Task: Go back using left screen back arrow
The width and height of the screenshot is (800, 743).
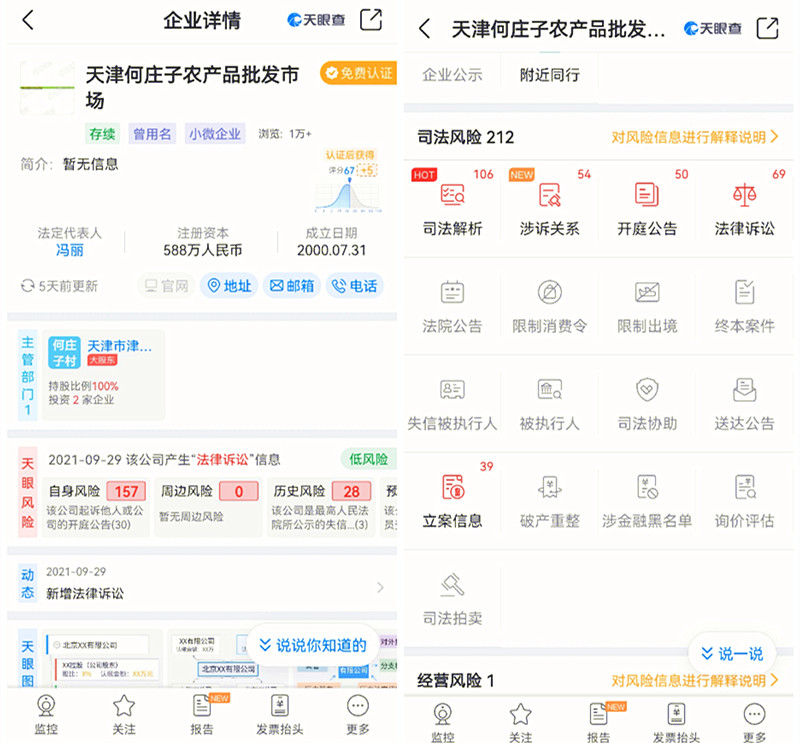Action: click(28, 20)
